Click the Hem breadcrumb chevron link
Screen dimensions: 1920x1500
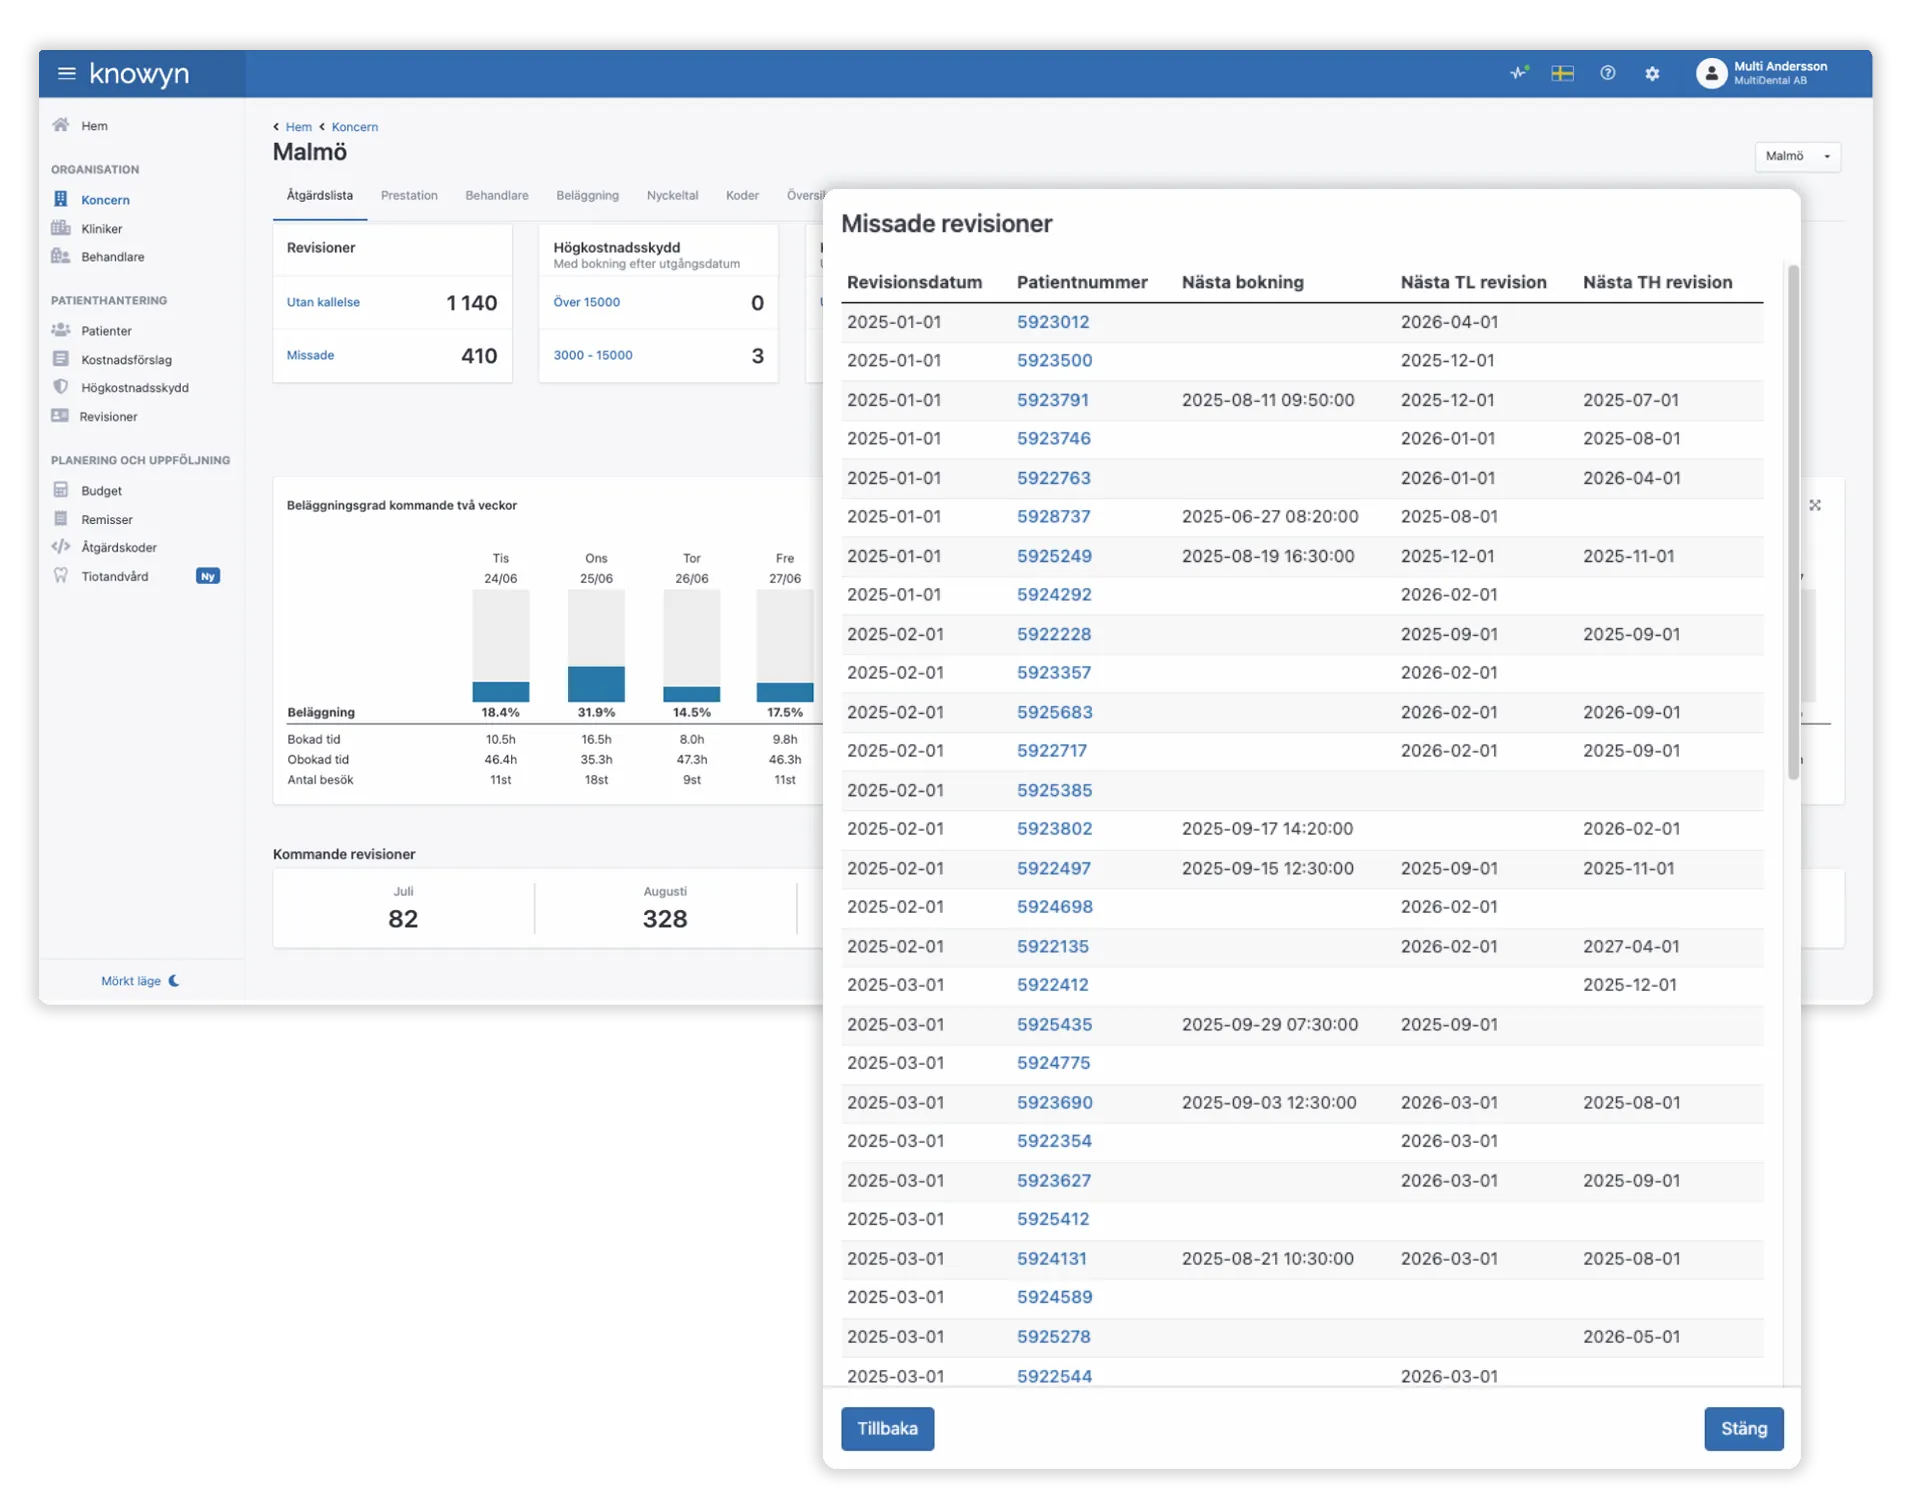pos(293,127)
